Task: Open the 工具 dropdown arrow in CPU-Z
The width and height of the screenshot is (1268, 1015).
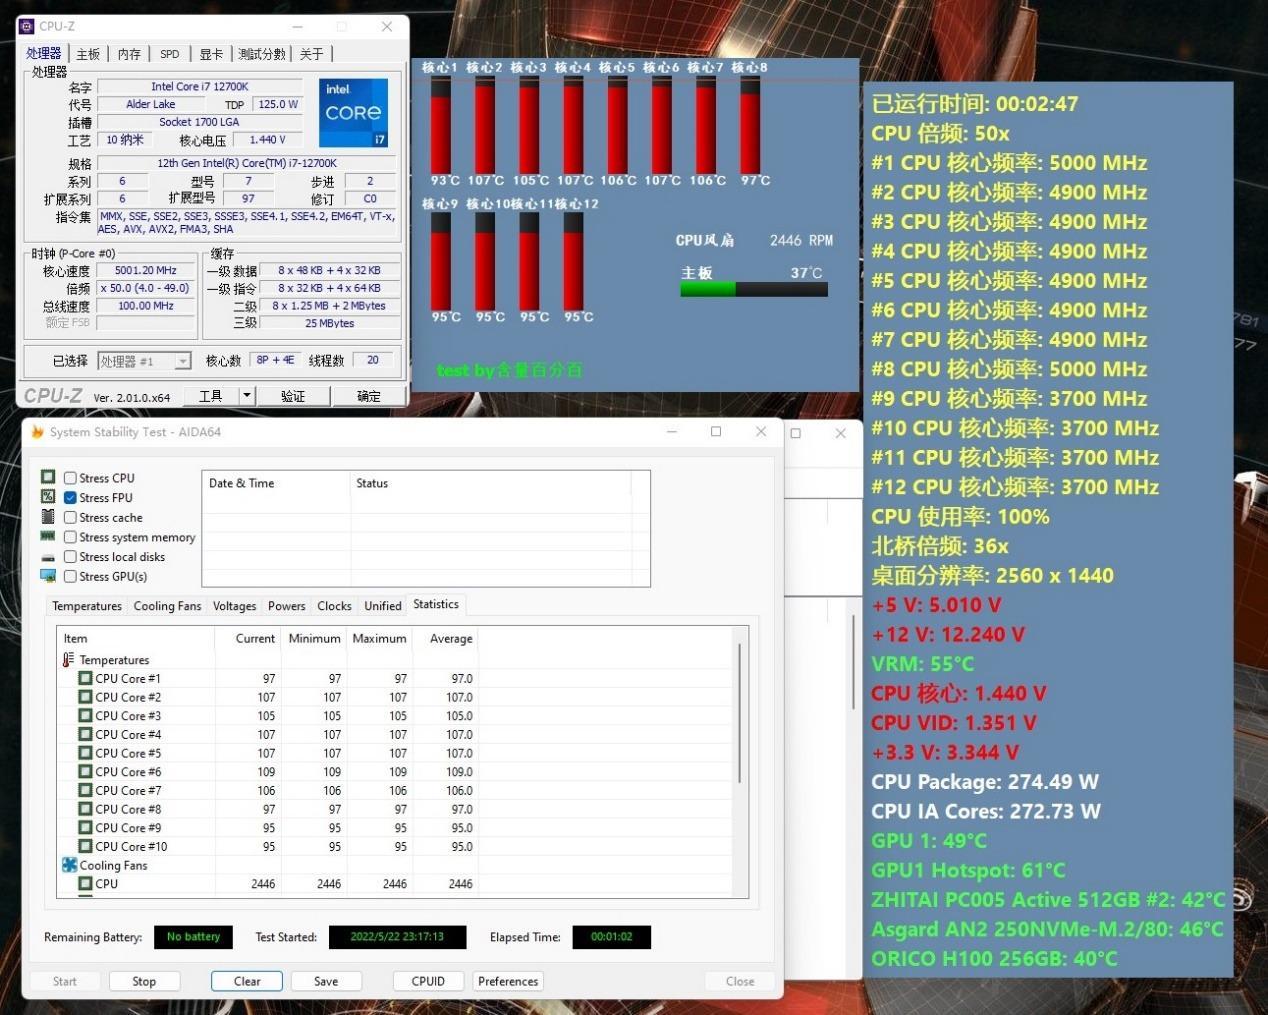Action: pyautogui.click(x=247, y=396)
